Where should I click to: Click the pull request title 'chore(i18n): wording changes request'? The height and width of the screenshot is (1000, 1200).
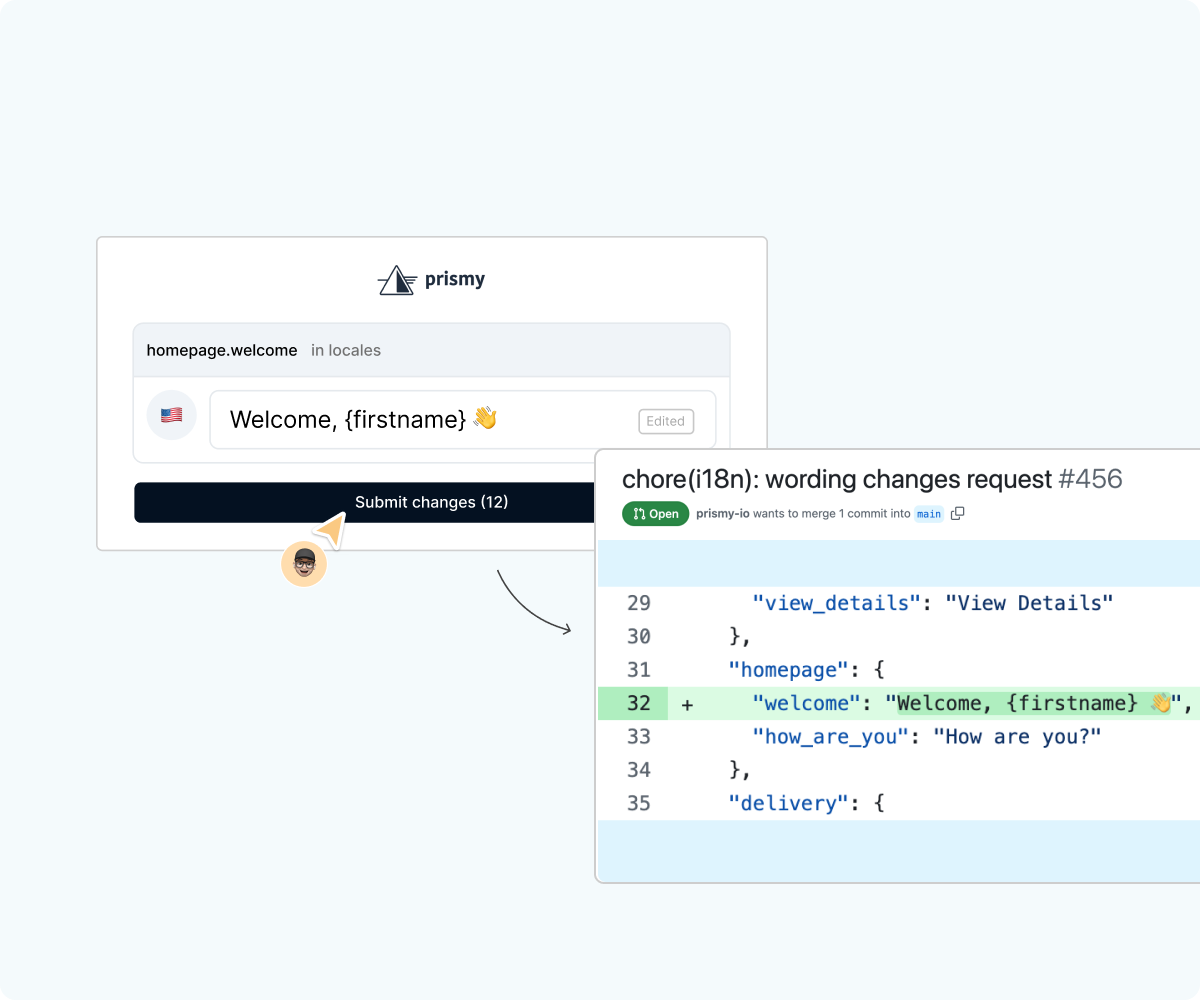coord(837,479)
